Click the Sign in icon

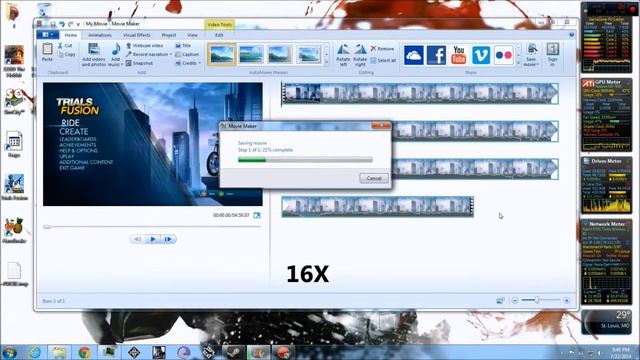click(x=553, y=49)
